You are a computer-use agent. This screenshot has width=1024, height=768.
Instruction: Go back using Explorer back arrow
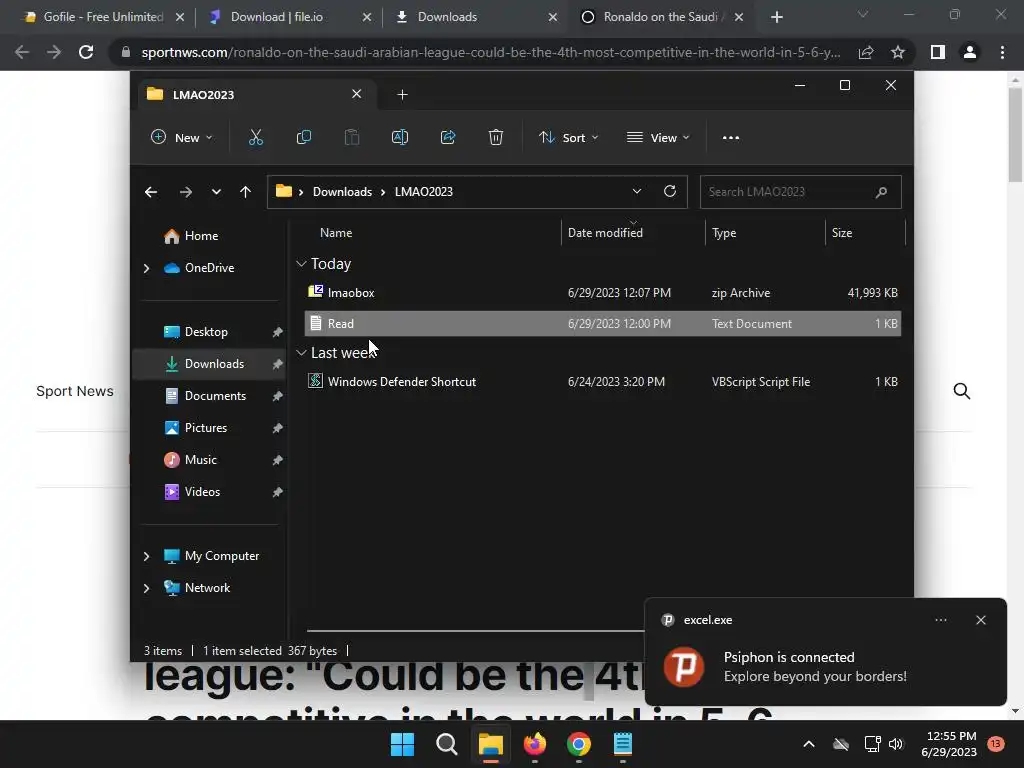(x=151, y=192)
